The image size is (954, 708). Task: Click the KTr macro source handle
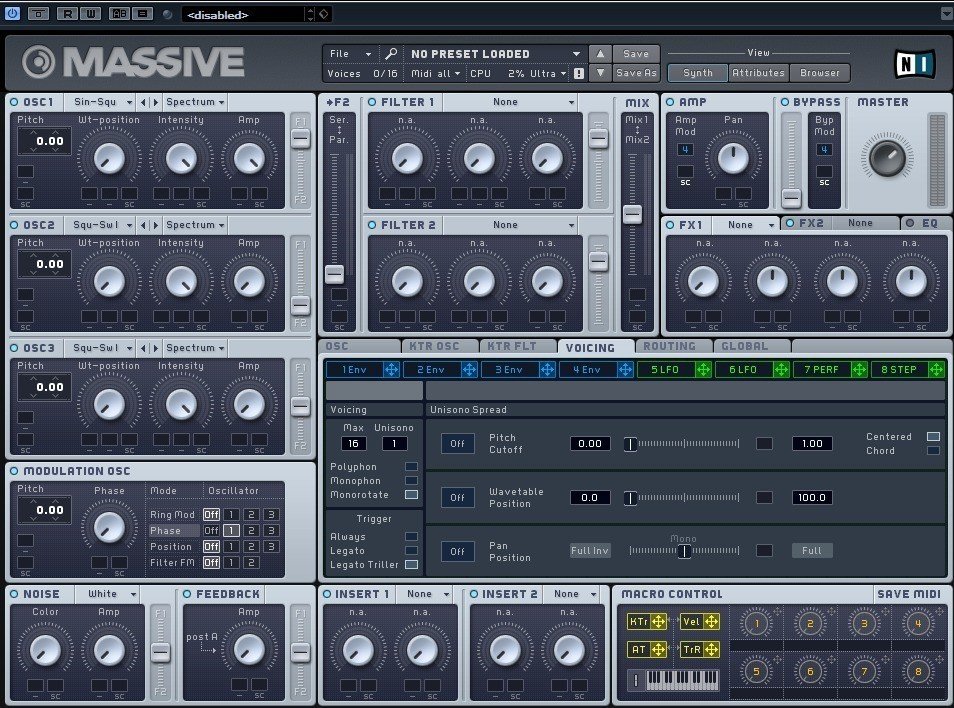click(x=658, y=622)
